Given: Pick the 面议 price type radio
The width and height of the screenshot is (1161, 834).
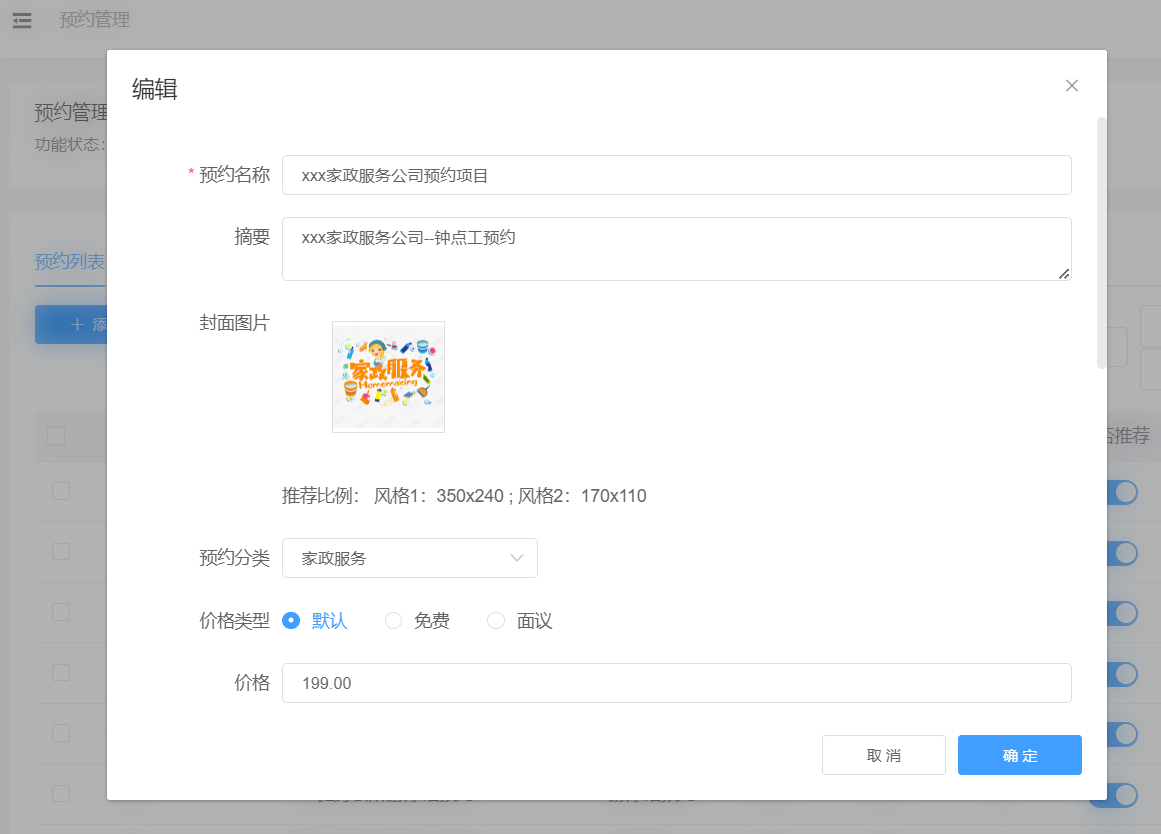Looking at the screenshot, I should [x=496, y=621].
